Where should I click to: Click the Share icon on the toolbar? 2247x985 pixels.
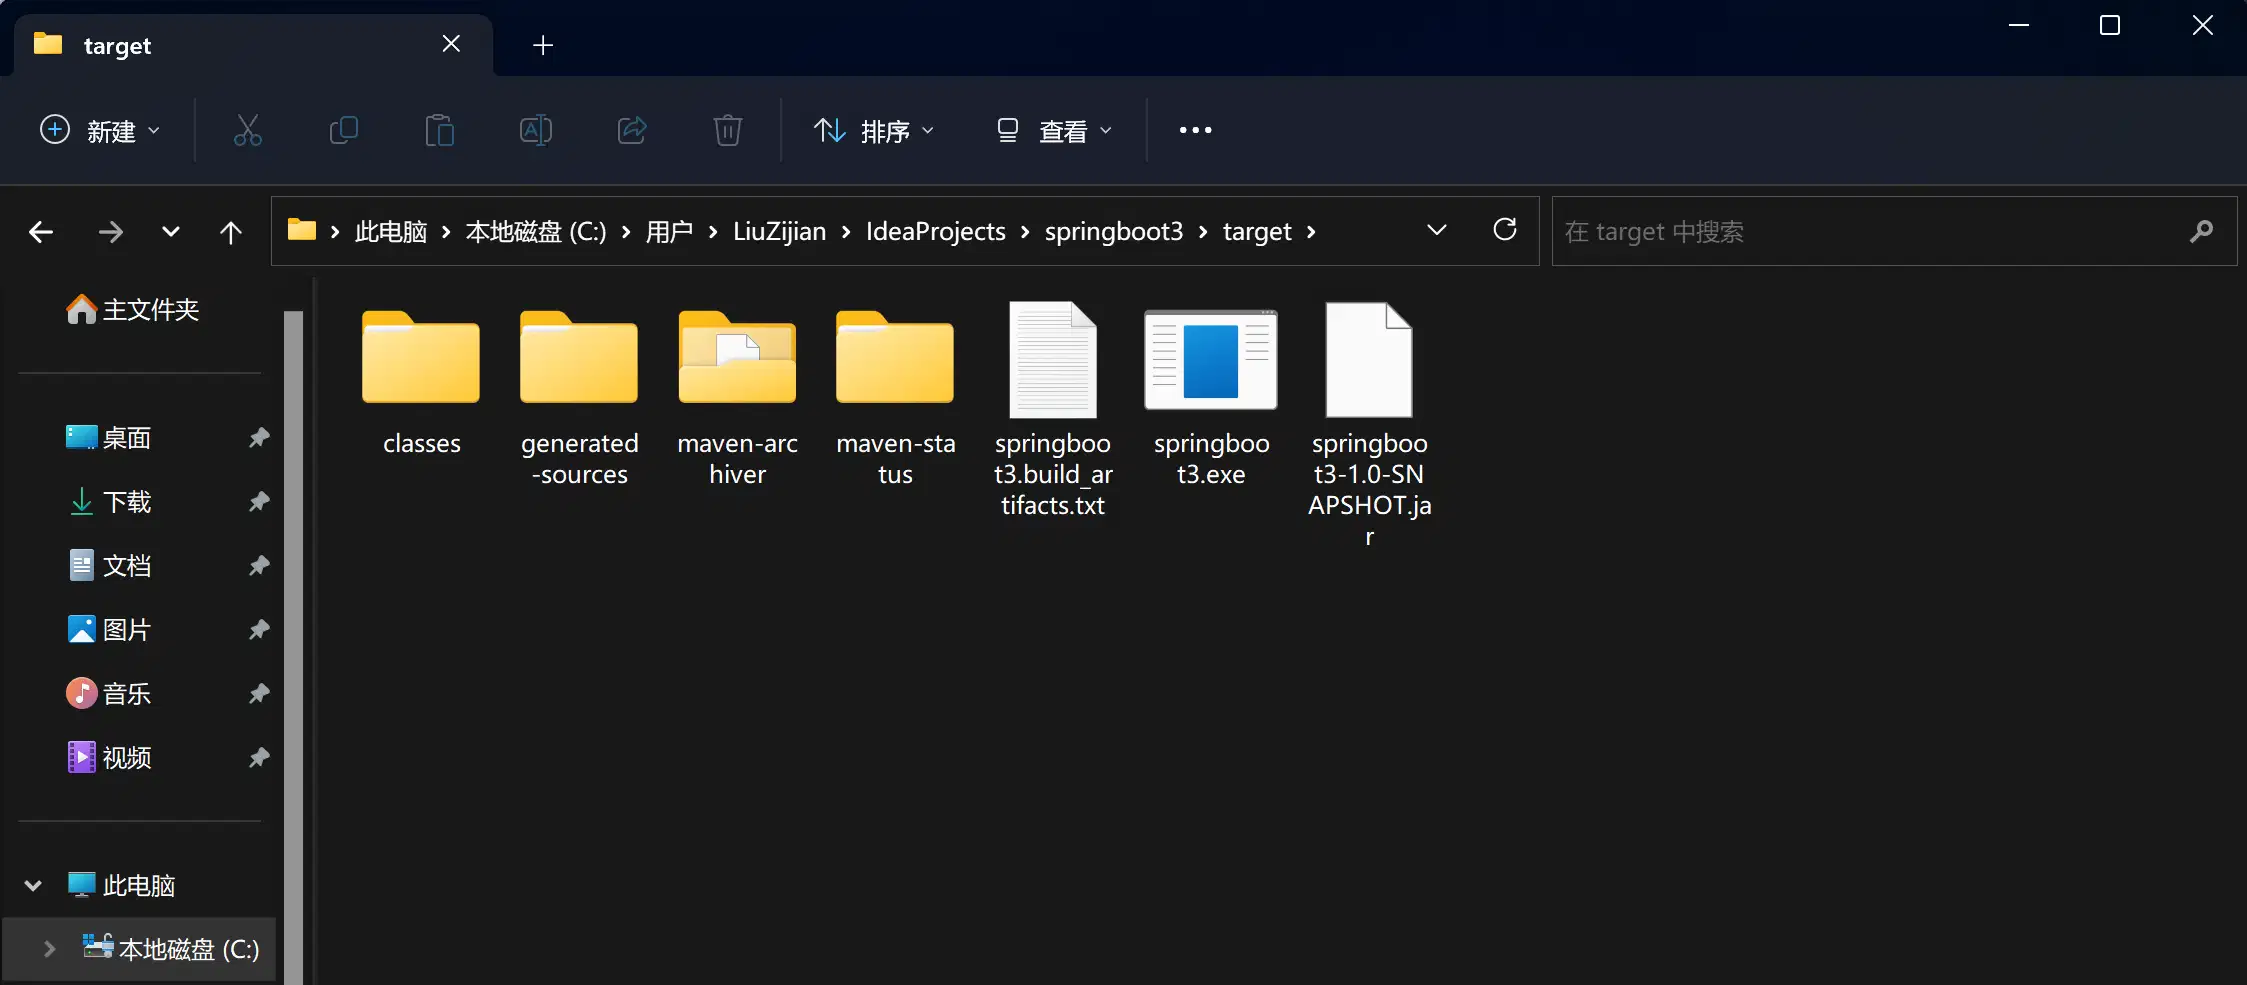pyautogui.click(x=631, y=130)
